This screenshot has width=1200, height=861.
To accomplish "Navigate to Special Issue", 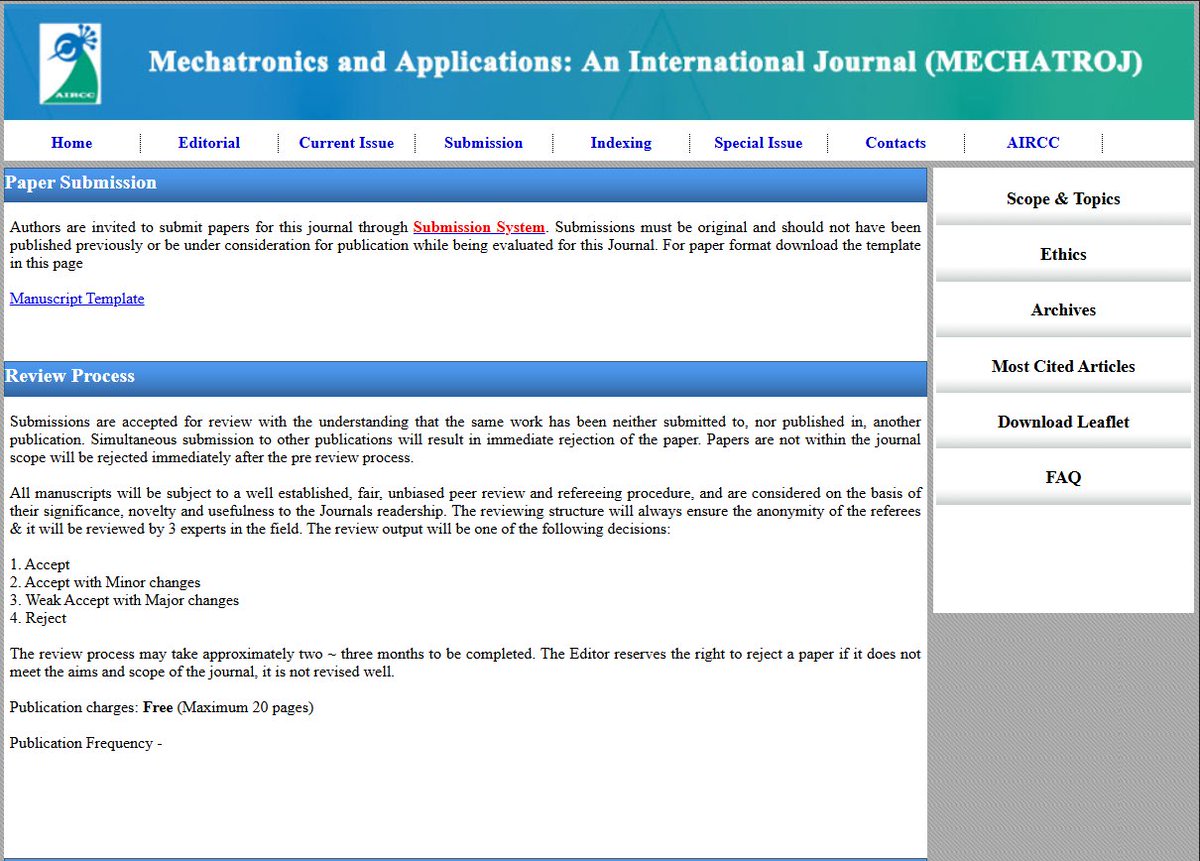I will [758, 143].
